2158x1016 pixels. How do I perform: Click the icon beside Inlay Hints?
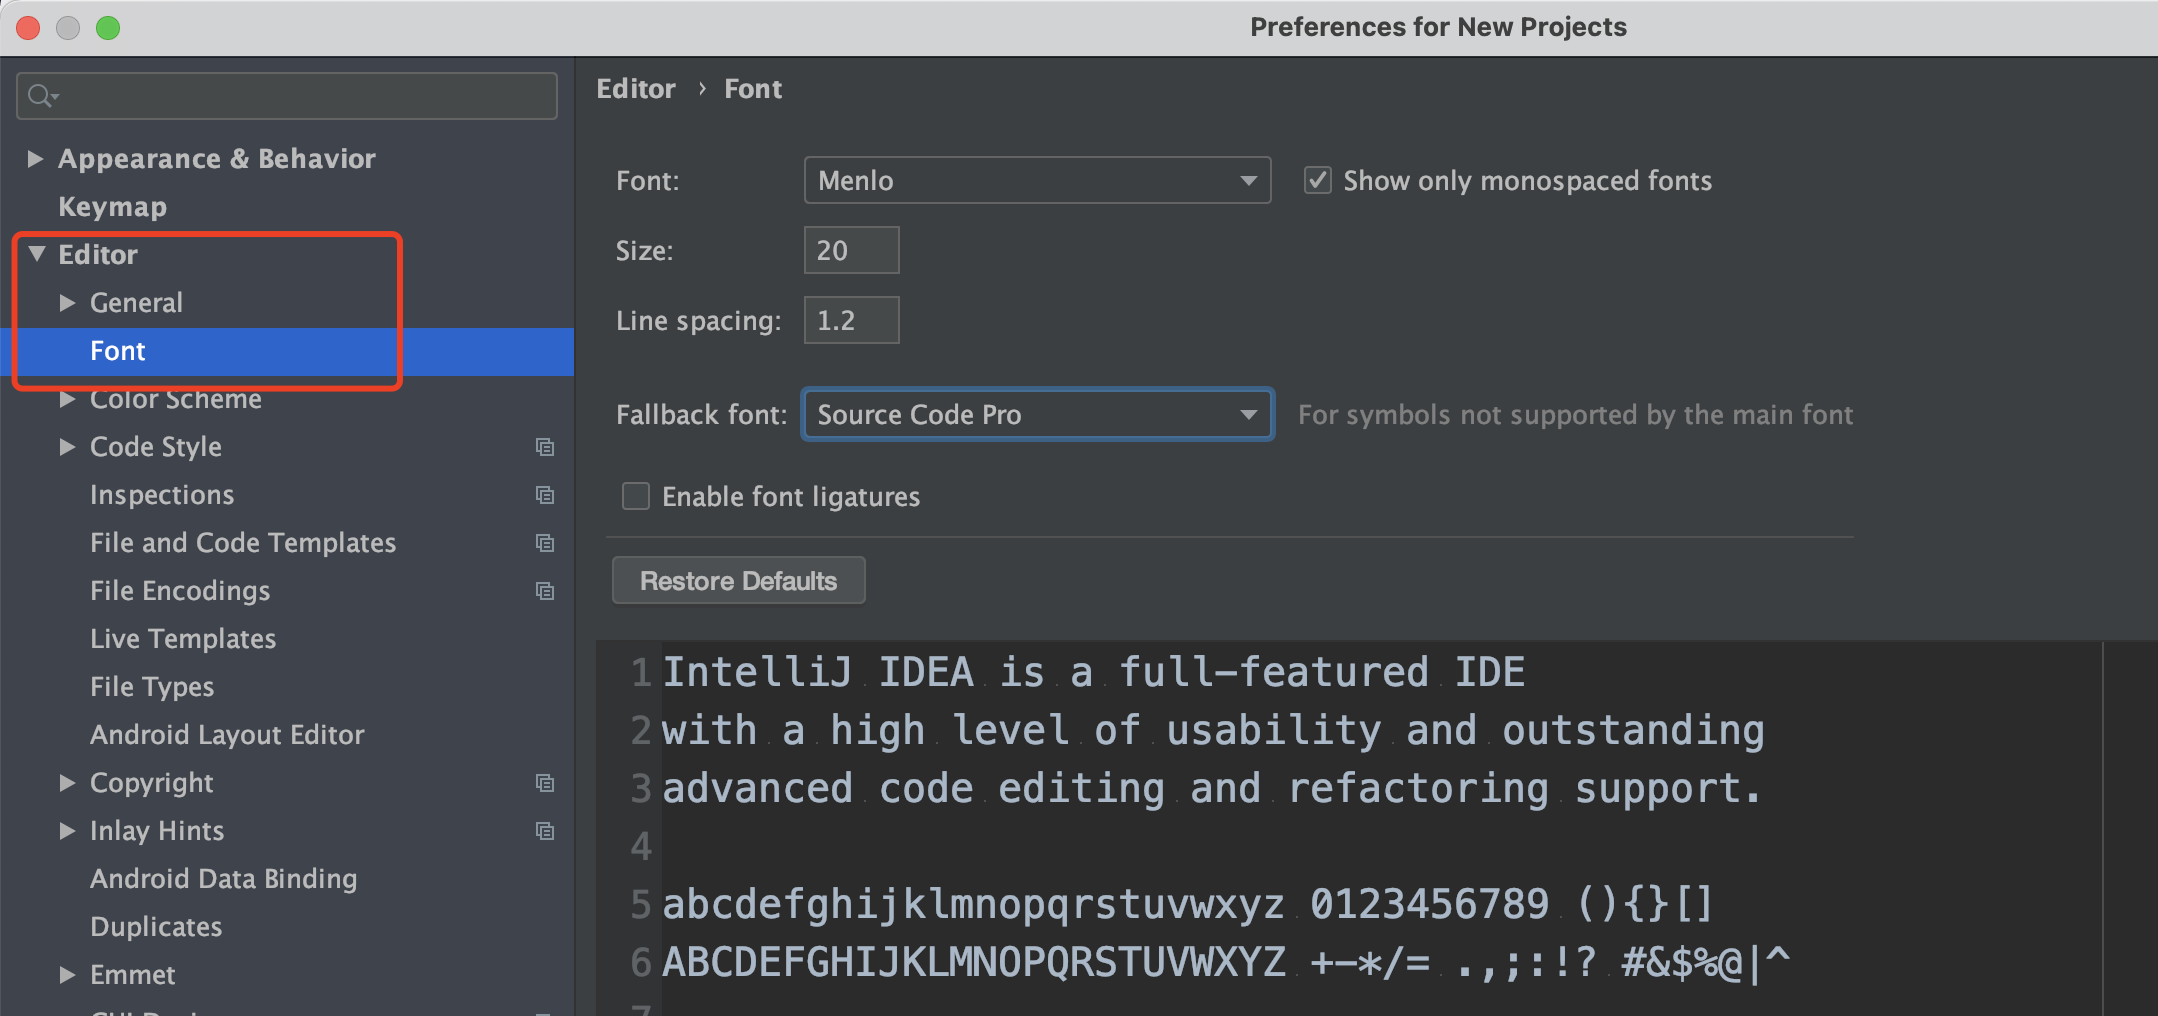(545, 831)
